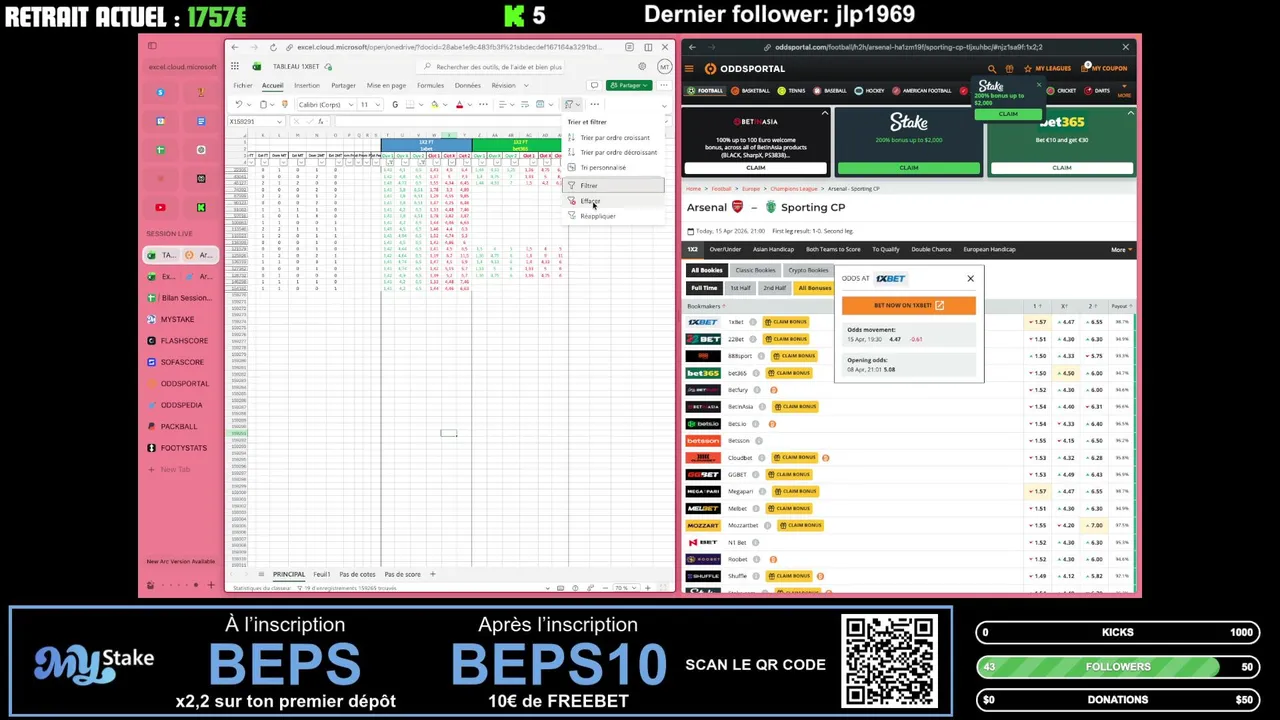Expand the More odds markets dropdown
Screen dimensions: 1280x720
pyautogui.click(x=1120, y=249)
